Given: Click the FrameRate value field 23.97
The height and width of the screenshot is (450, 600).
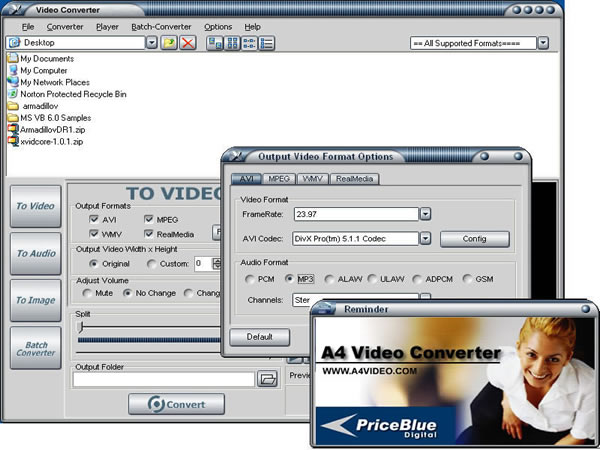Looking at the screenshot, I should click(x=356, y=214).
